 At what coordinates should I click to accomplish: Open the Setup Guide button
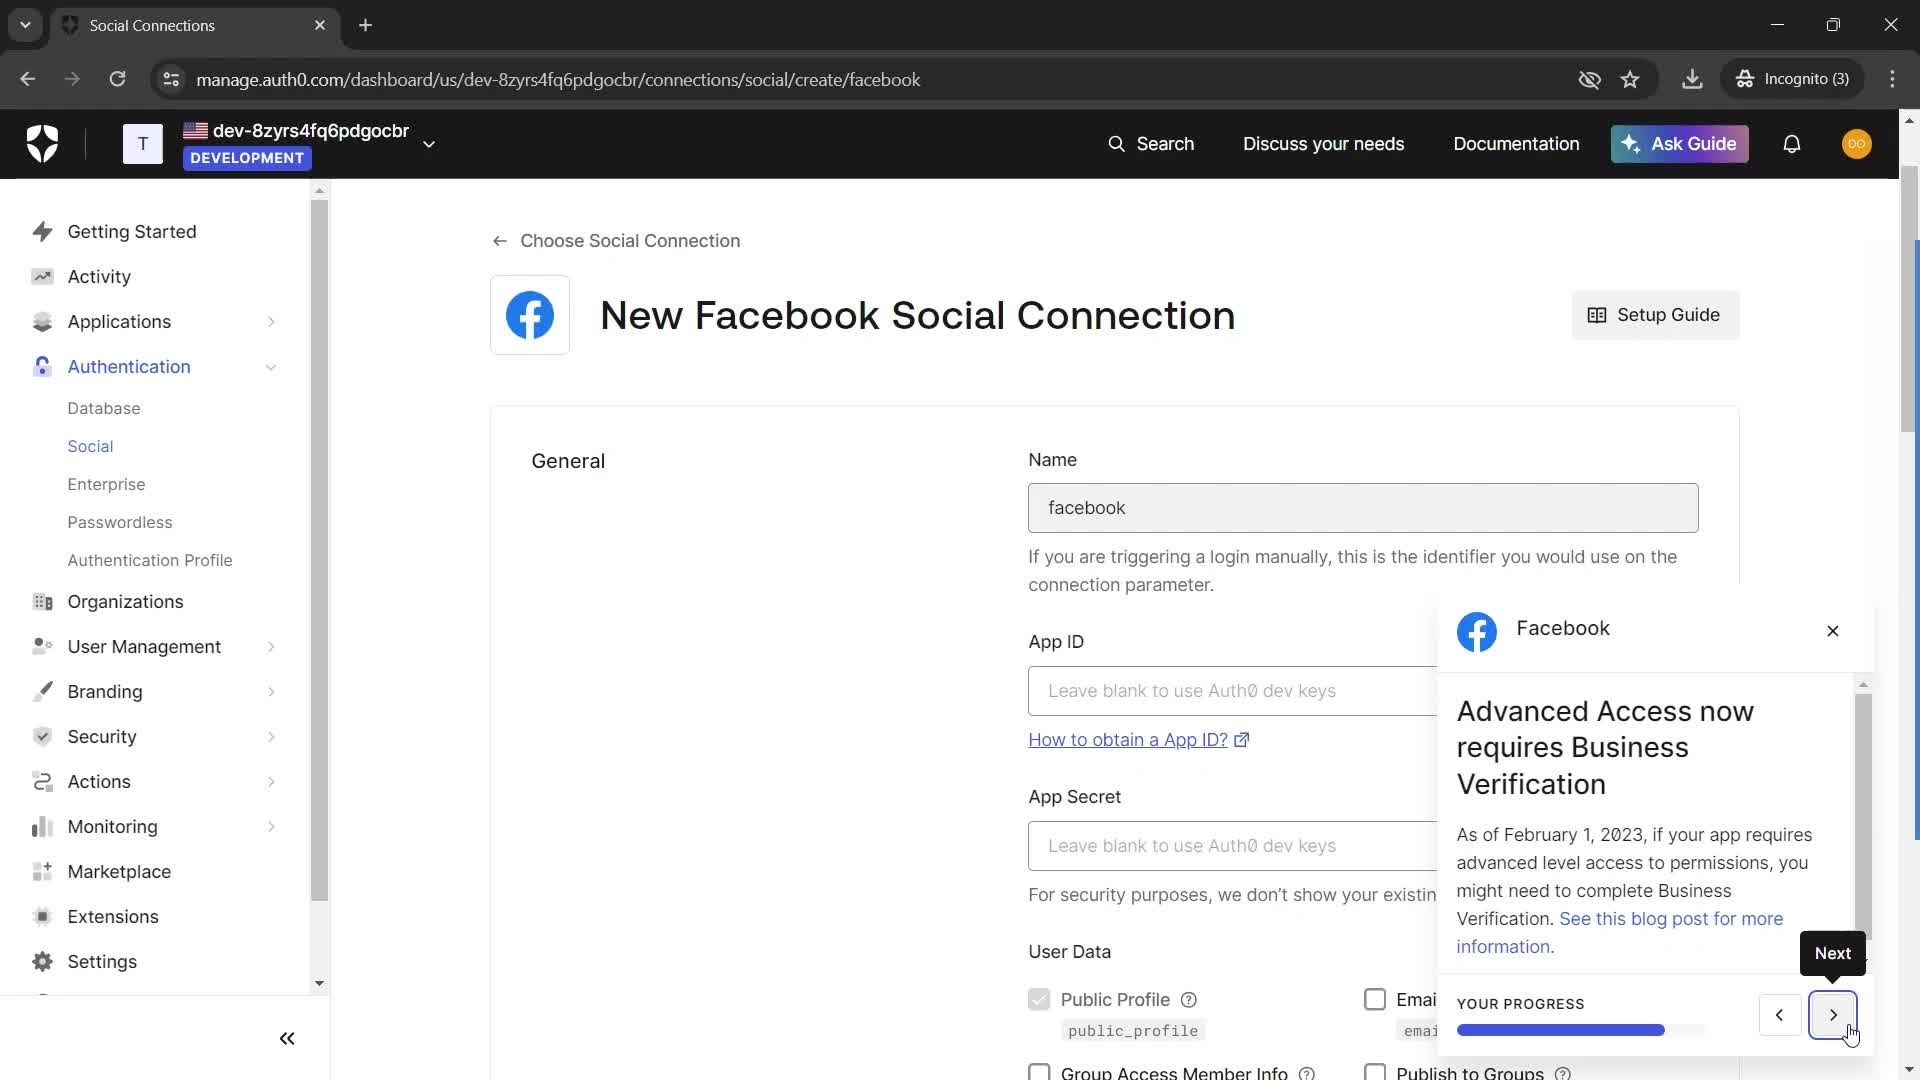tap(1655, 315)
